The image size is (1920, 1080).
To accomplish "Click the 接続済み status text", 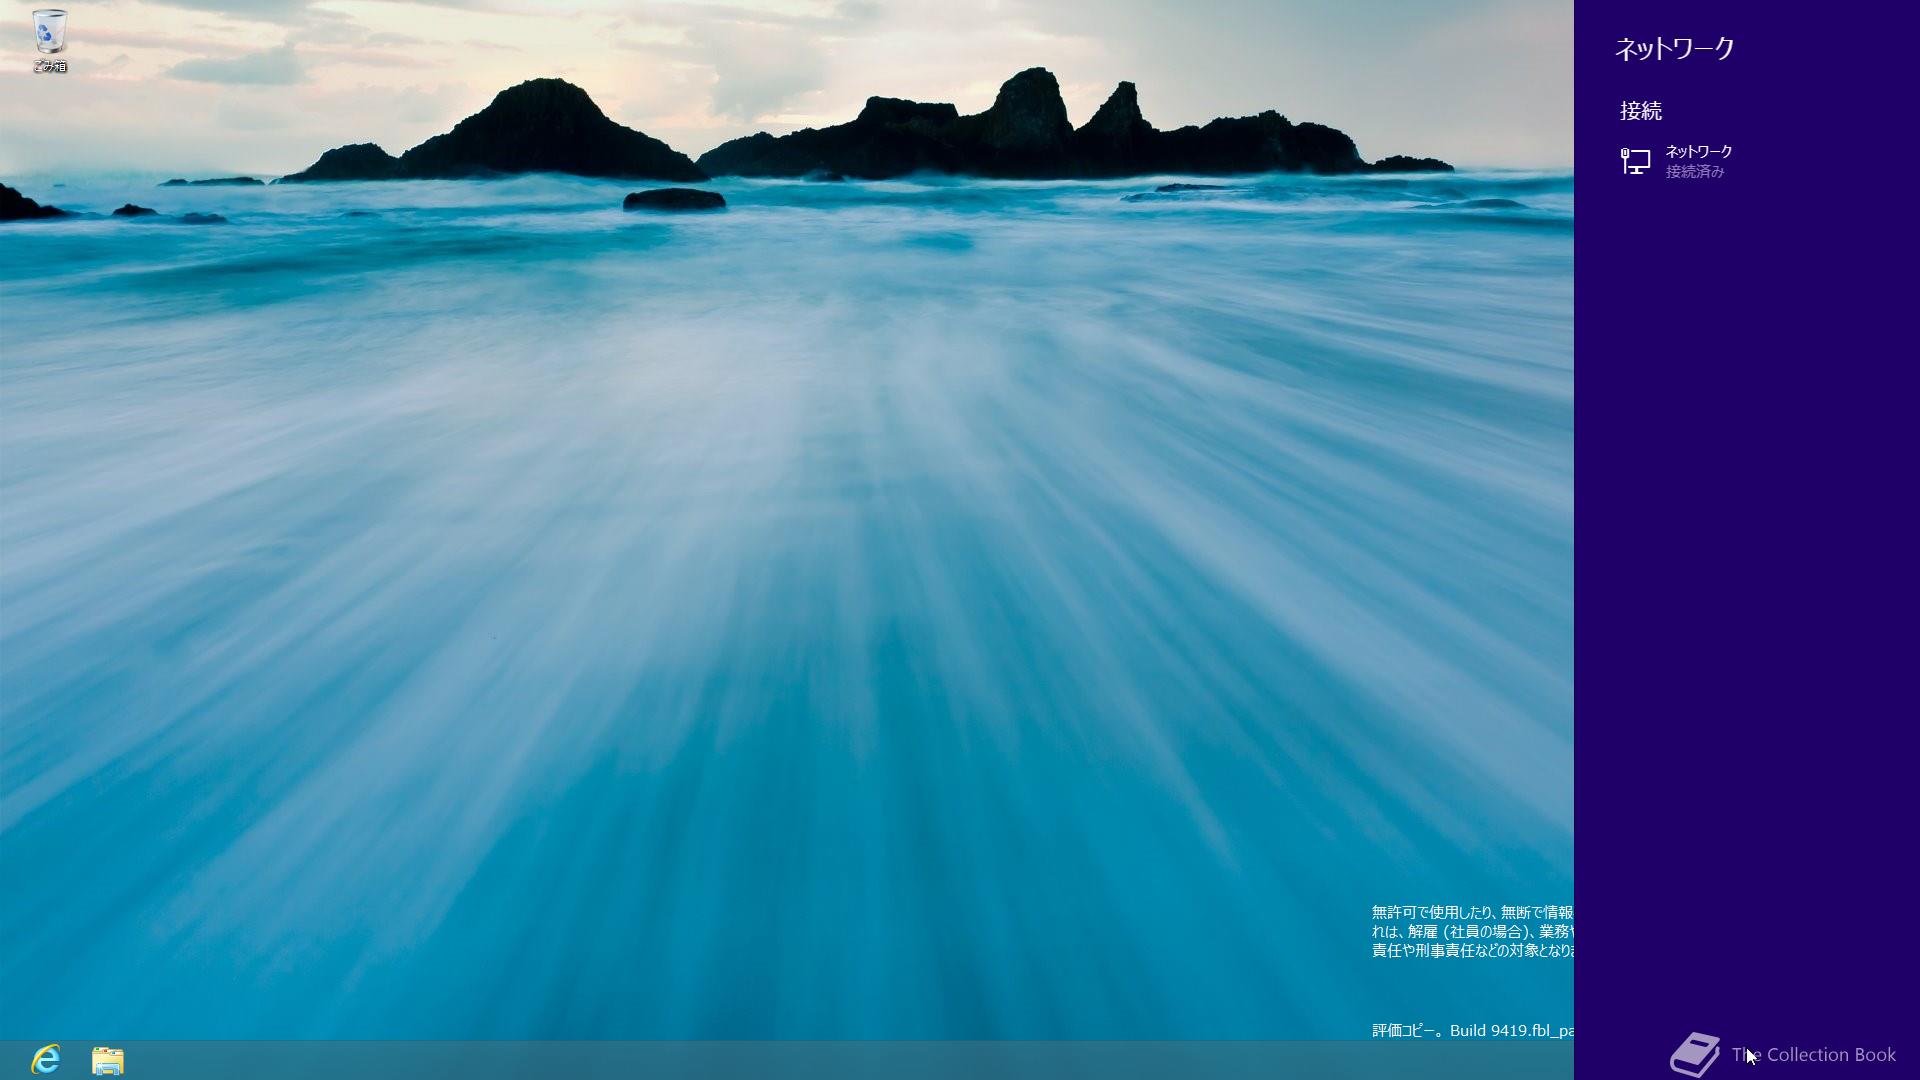I will click(x=1695, y=172).
